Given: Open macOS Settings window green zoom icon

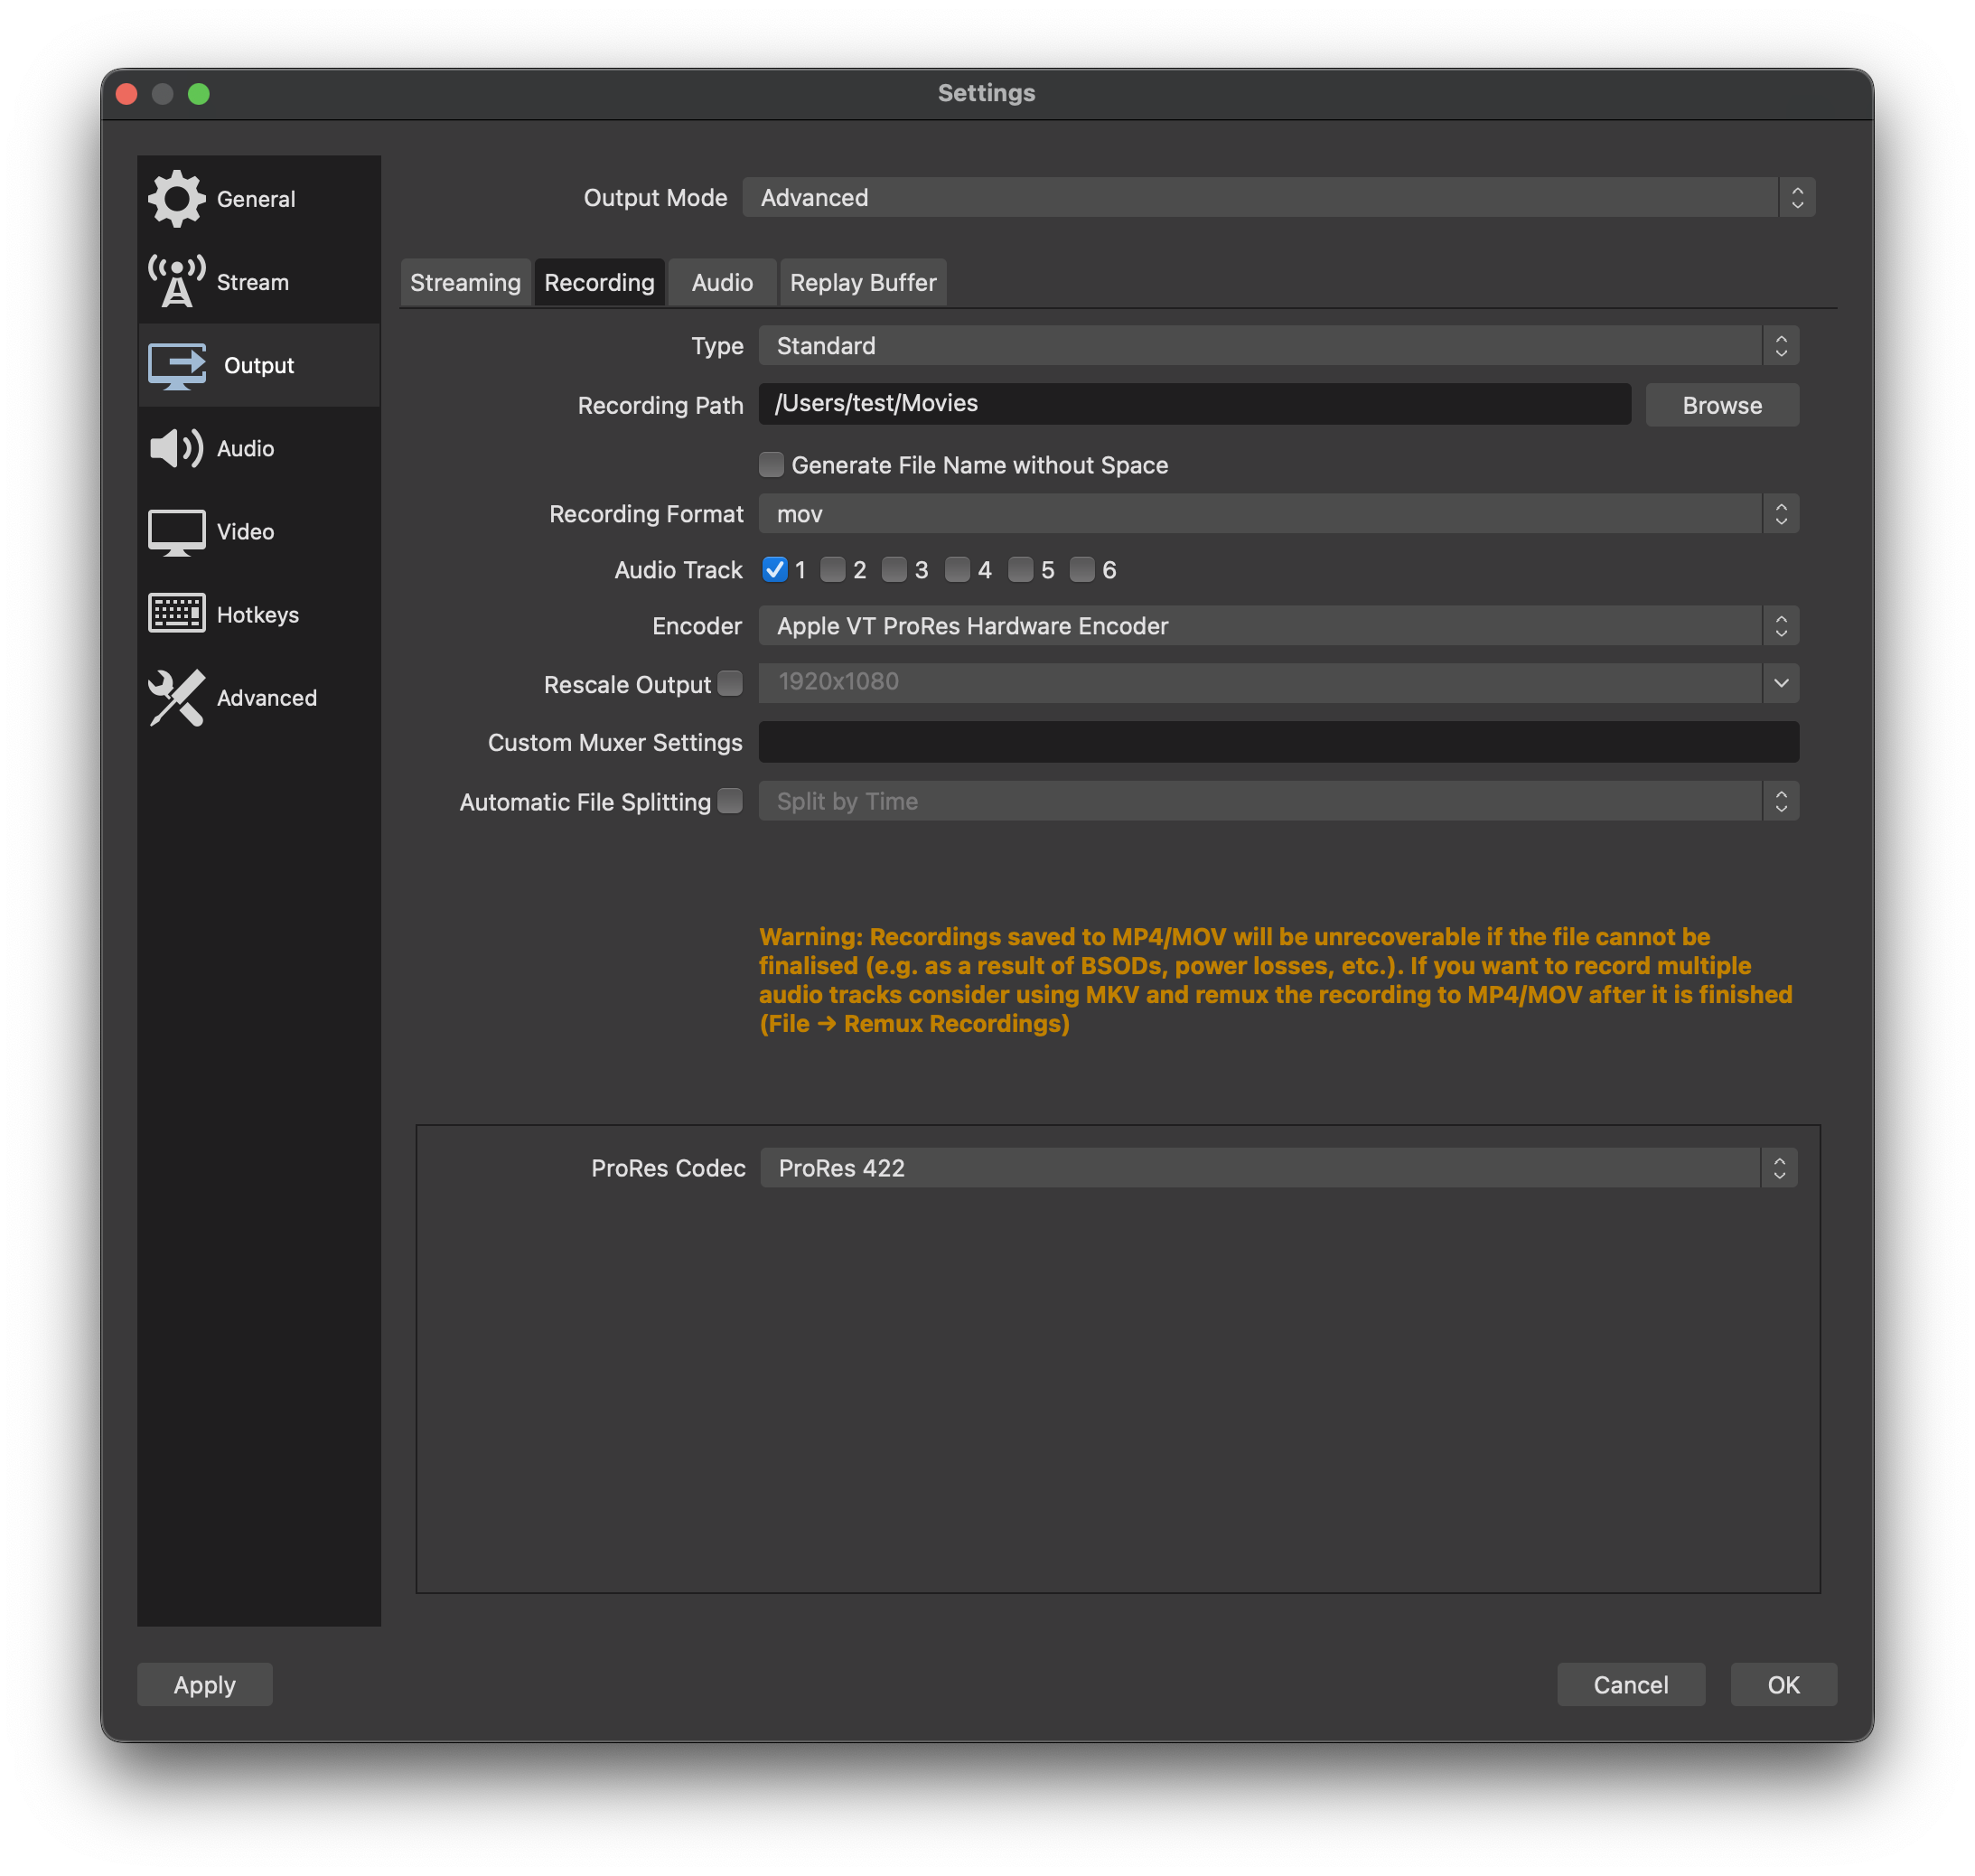Looking at the screenshot, I should click(200, 93).
